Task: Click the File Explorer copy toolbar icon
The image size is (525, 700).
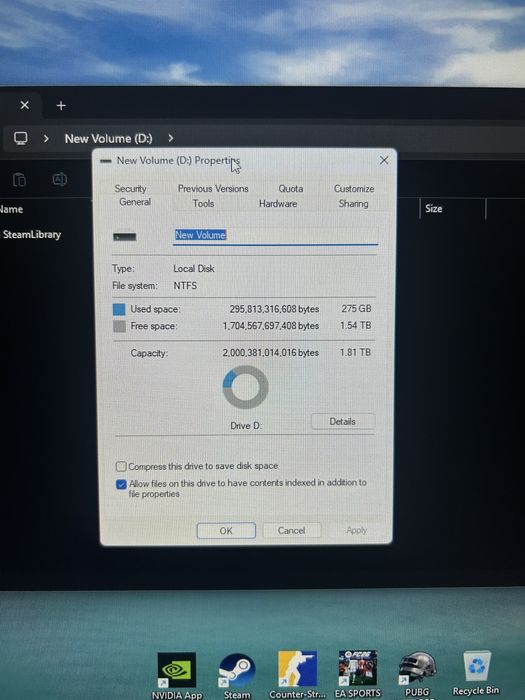Action: 19,180
